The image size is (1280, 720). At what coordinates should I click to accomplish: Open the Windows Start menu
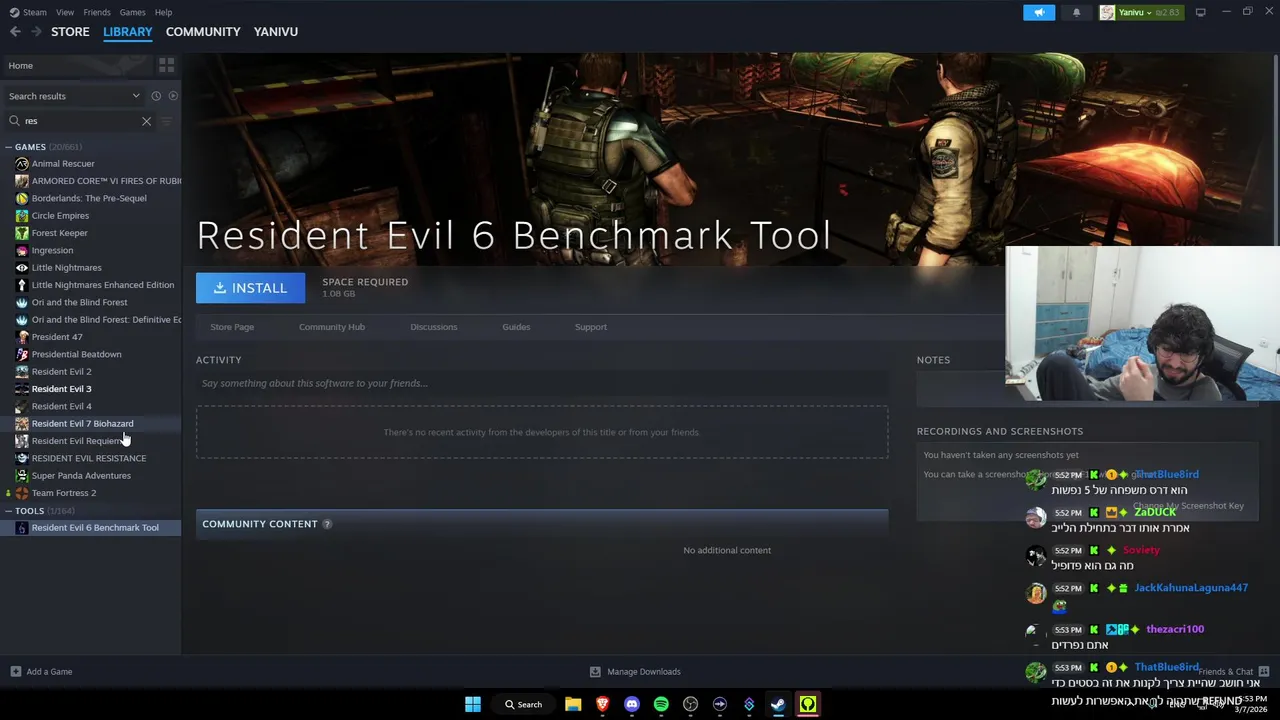[x=473, y=704]
